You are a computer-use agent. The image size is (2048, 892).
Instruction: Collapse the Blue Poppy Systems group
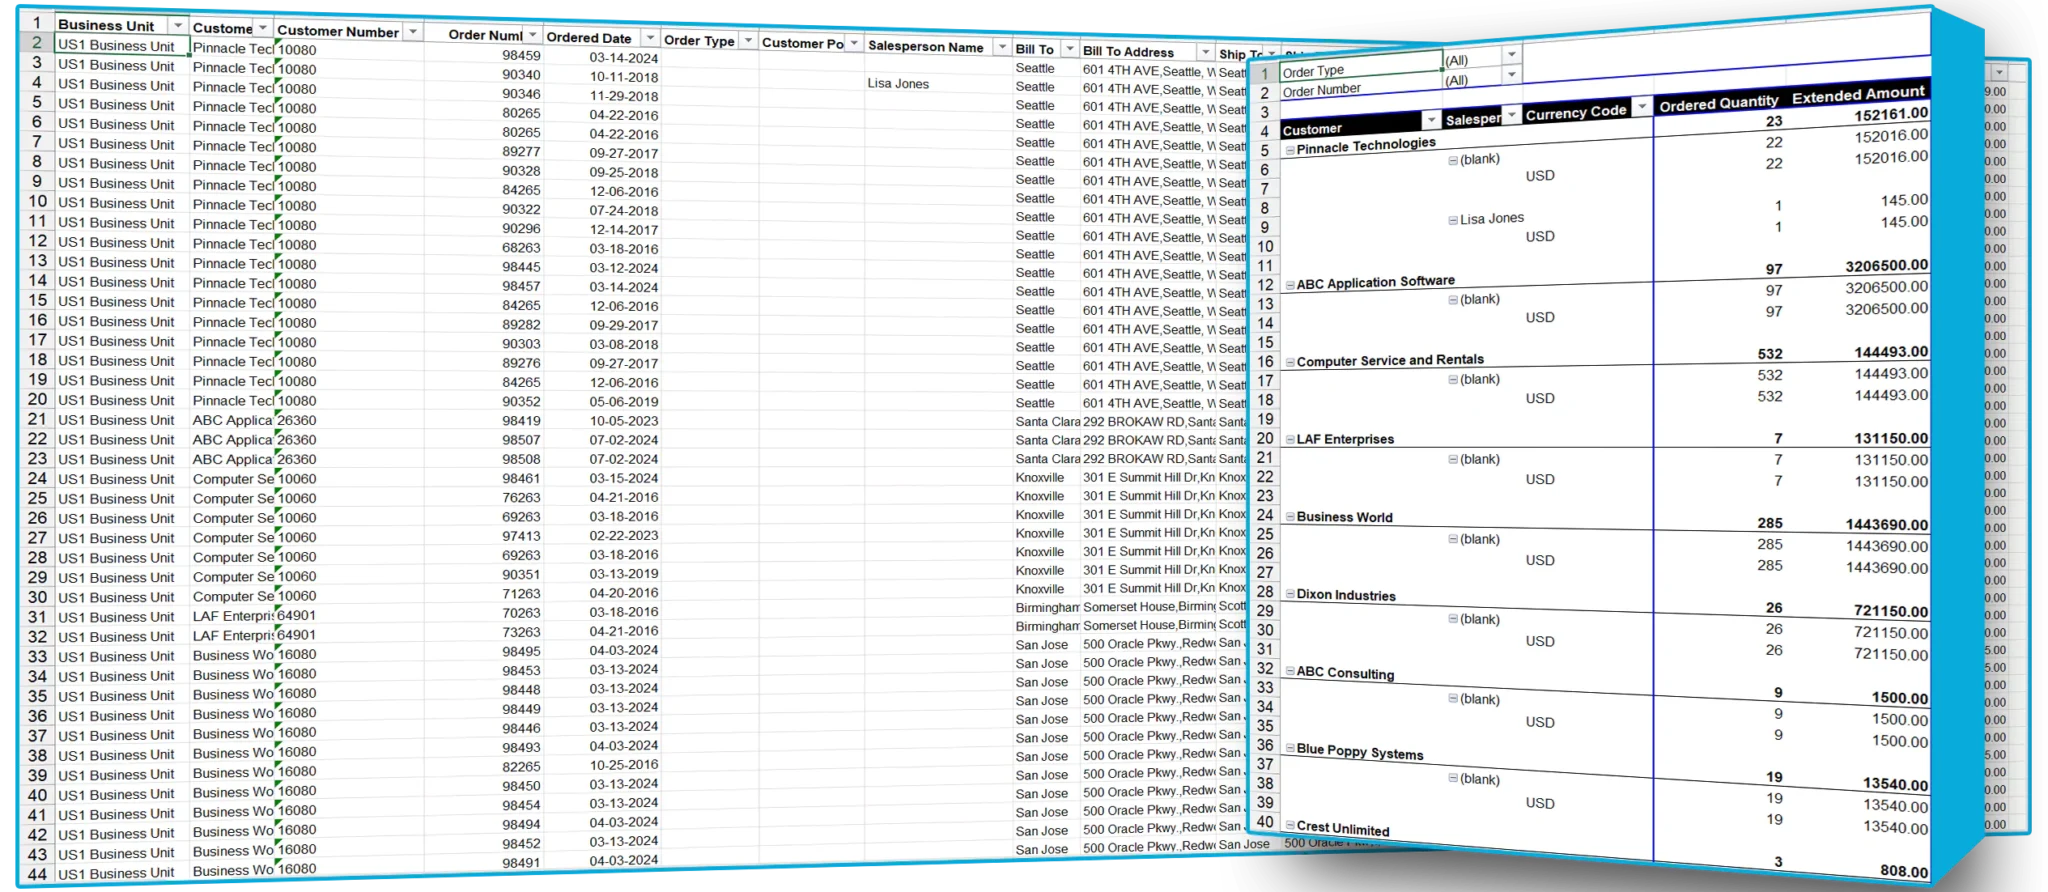click(1290, 749)
